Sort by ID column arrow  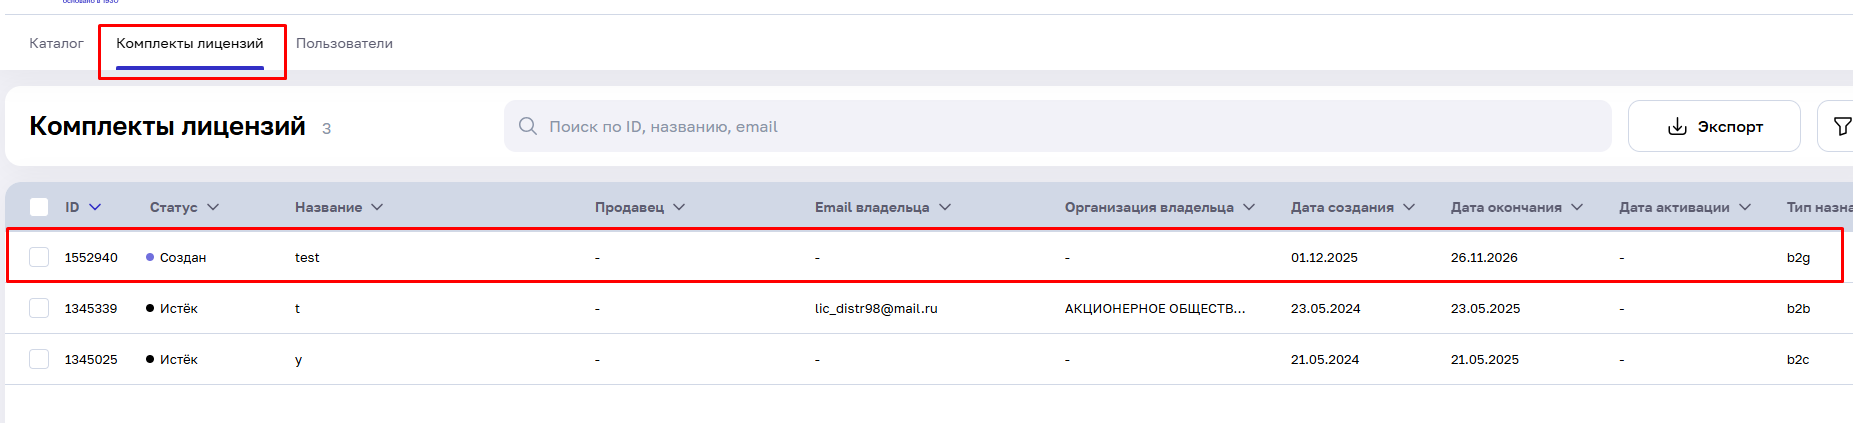point(95,207)
